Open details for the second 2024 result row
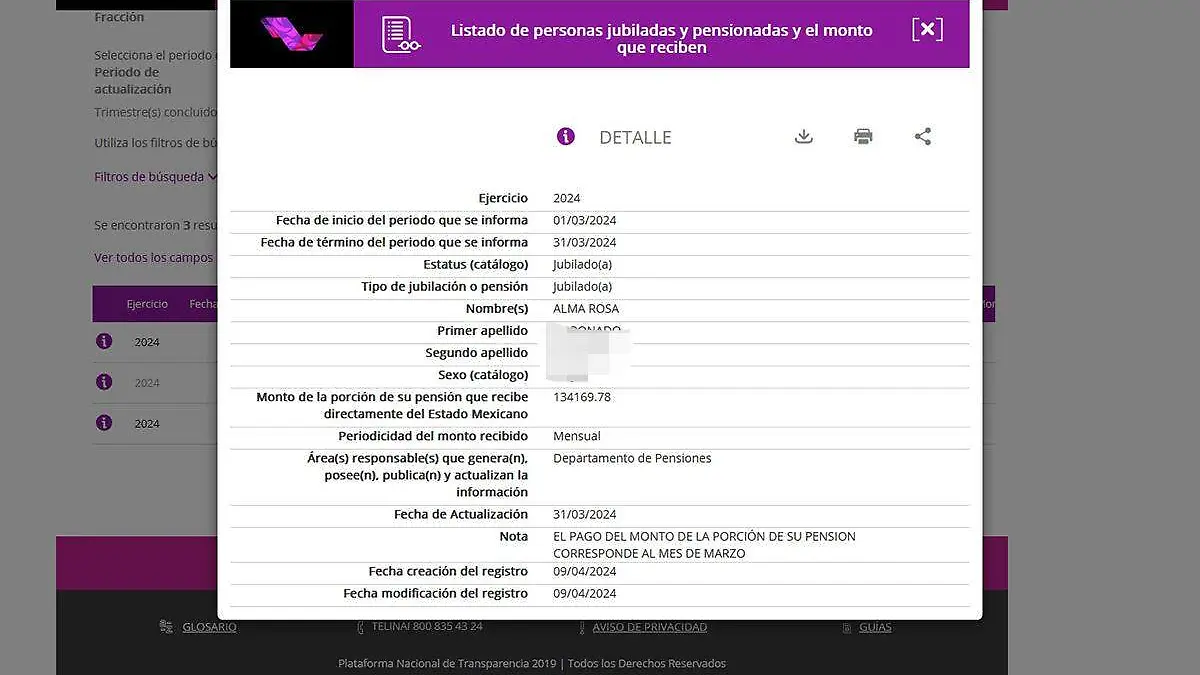1200x675 pixels. 104,382
